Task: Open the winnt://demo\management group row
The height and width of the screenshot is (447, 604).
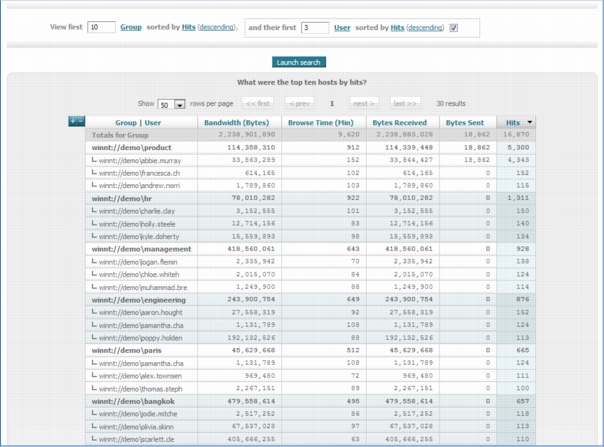Action: pyautogui.click(x=310, y=249)
